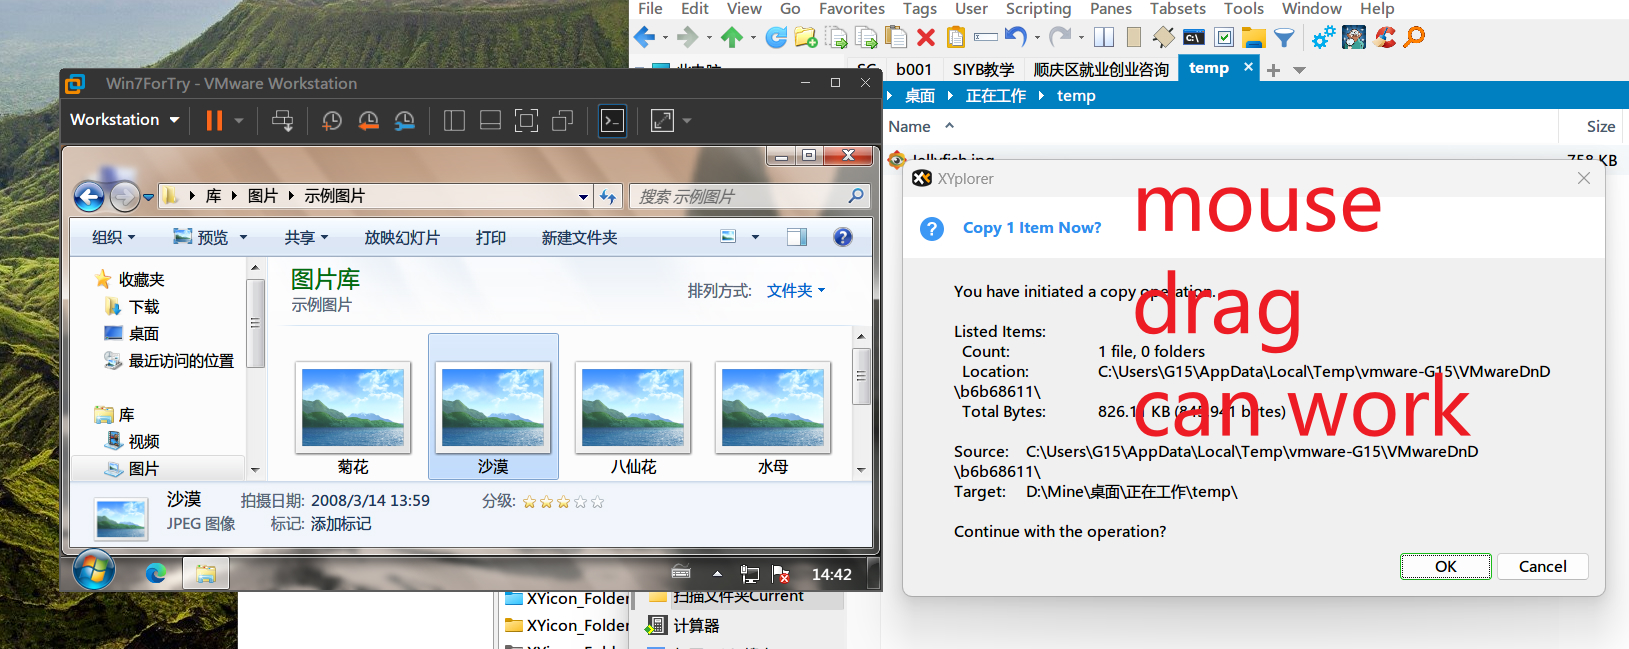The height and width of the screenshot is (649, 1629).
Task: Expand view options arrow in explorer
Action: (755, 237)
